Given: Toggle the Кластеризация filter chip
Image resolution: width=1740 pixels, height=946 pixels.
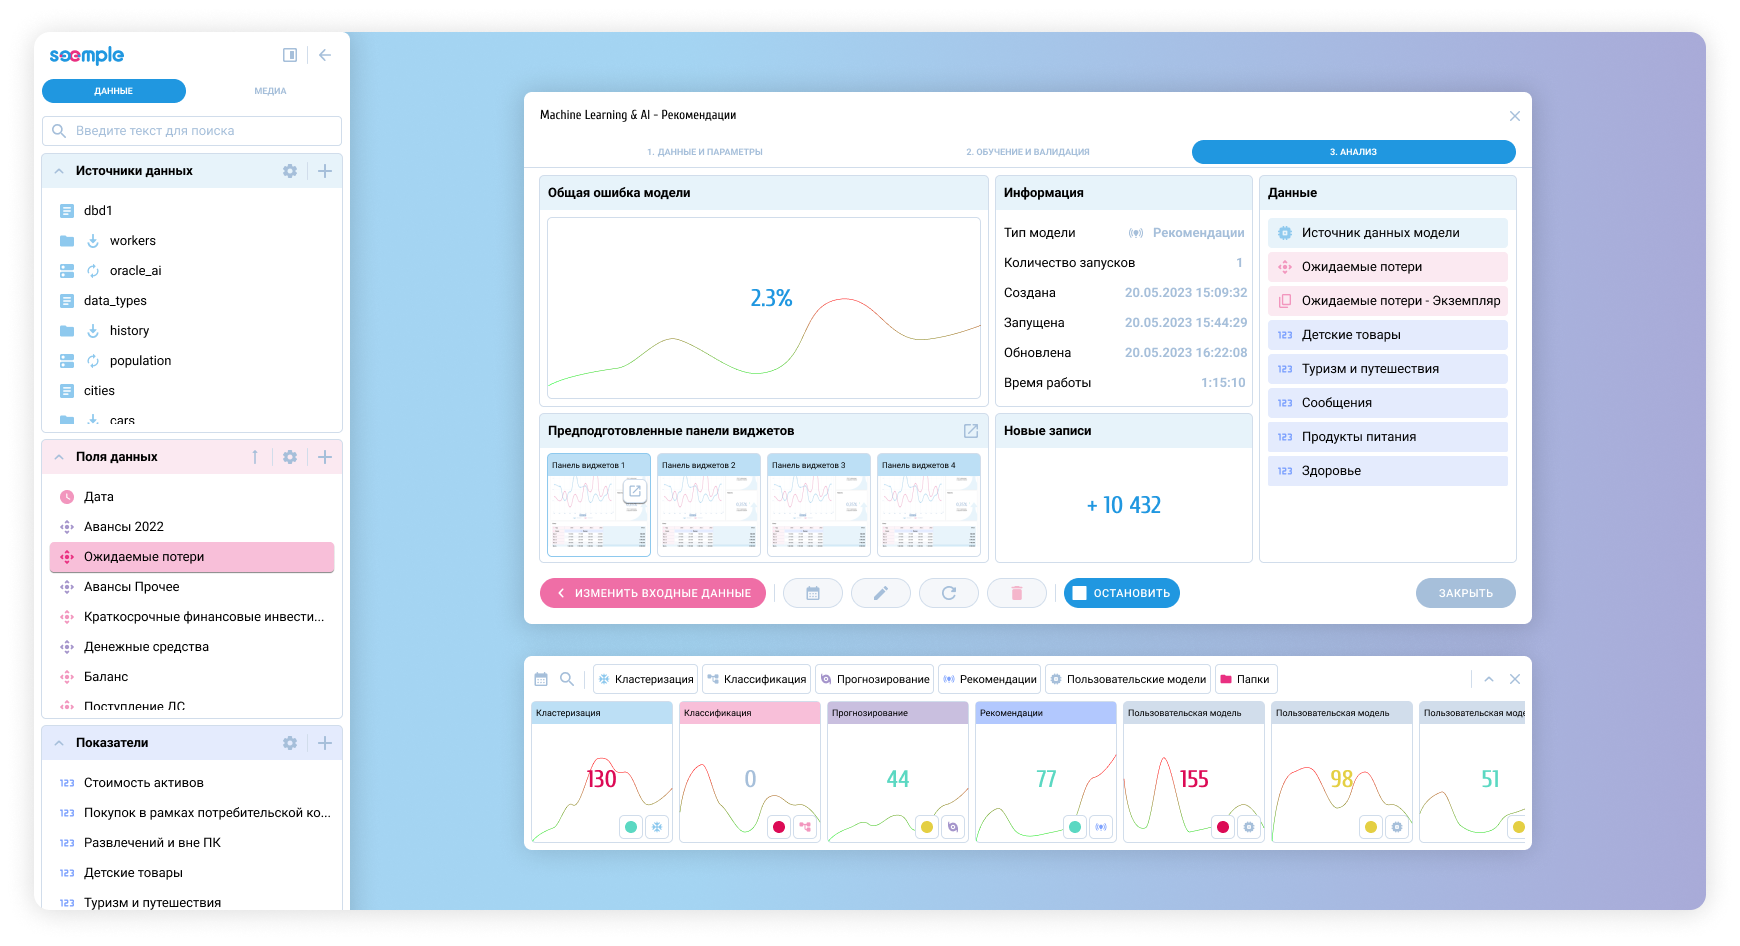Looking at the screenshot, I should pyautogui.click(x=645, y=679).
